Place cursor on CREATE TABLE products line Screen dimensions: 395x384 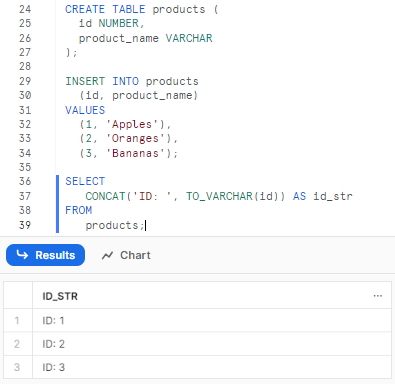pyautogui.click(x=142, y=9)
